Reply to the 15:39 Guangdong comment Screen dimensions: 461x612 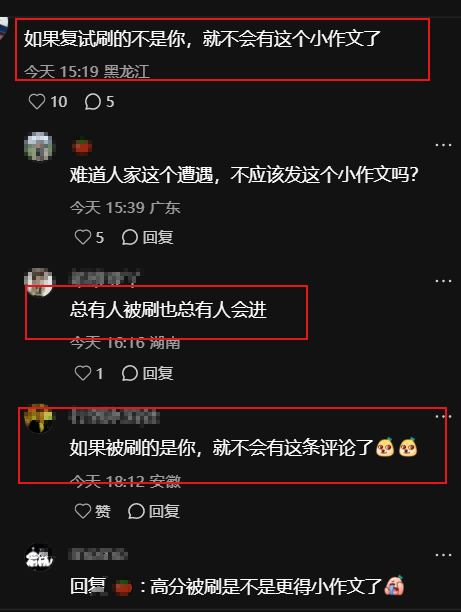[x=147, y=237]
